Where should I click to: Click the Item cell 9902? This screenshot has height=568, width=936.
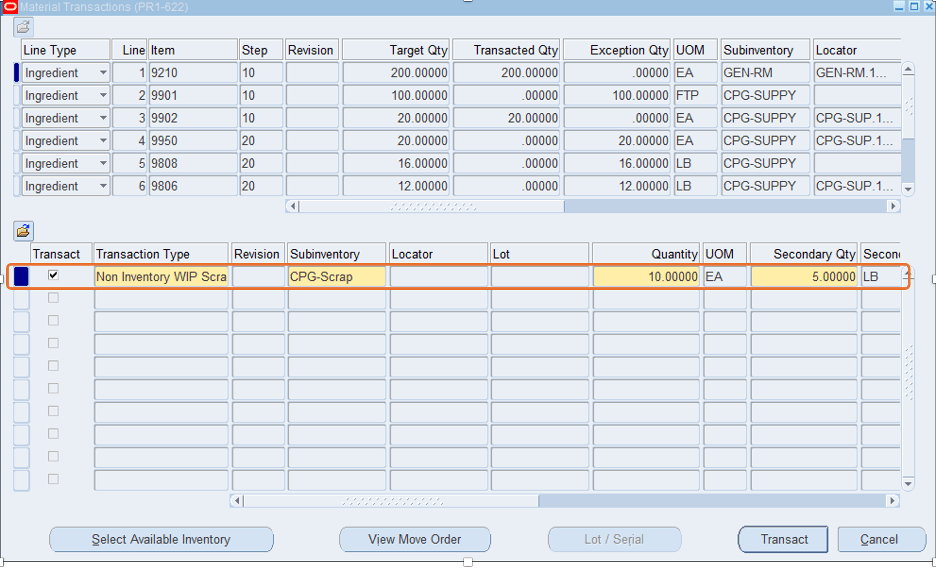click(193, 118)
